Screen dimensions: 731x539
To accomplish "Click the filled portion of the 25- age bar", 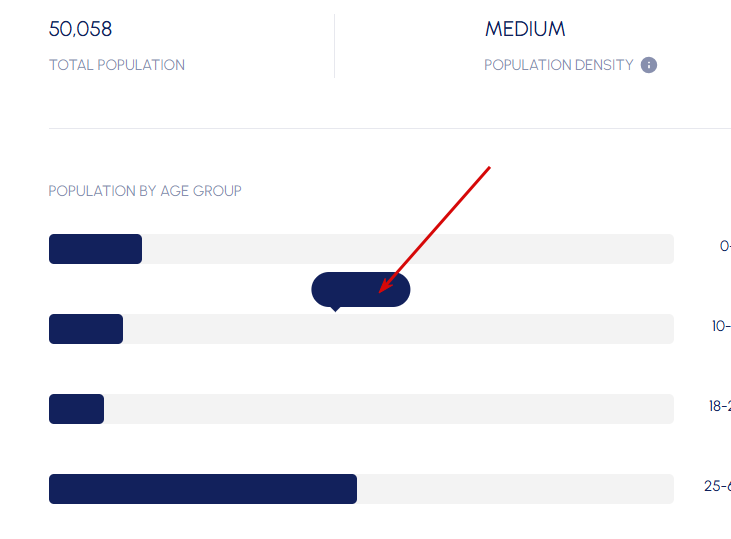I will 203,489.
